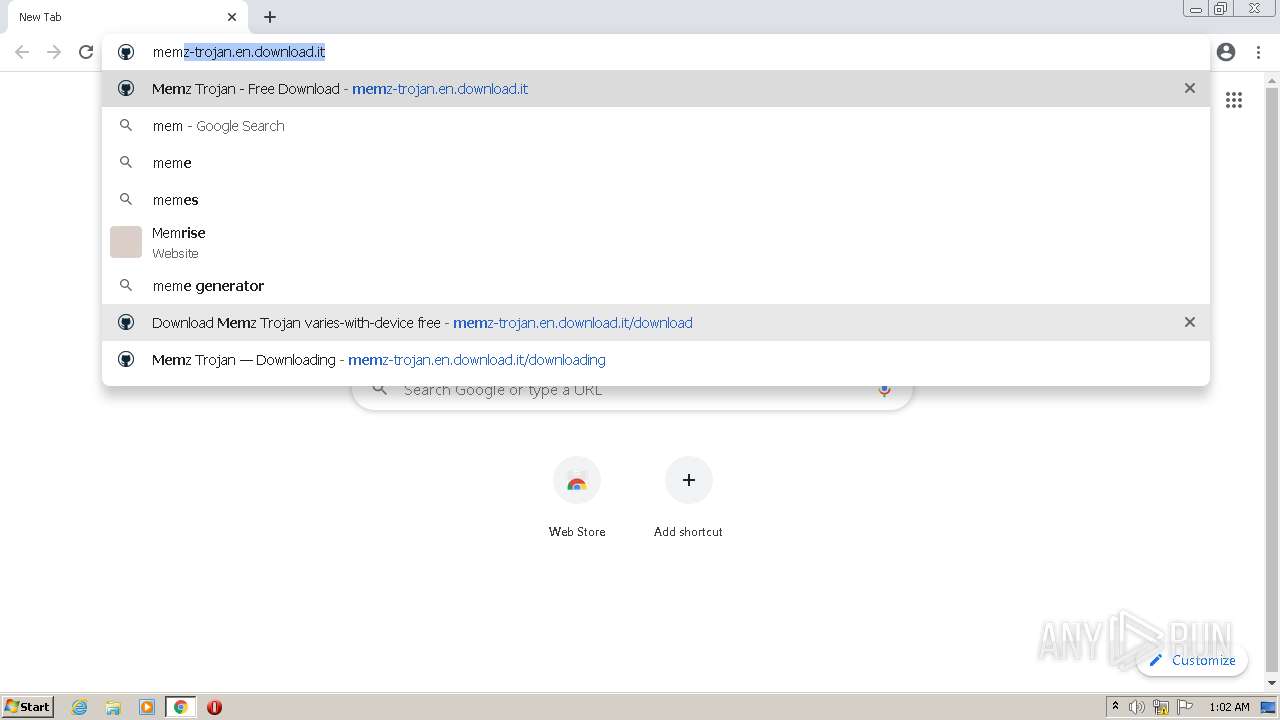This screenshot has height=720, width=1280.
Task: Click the browser back arrow
Action: 22,52
